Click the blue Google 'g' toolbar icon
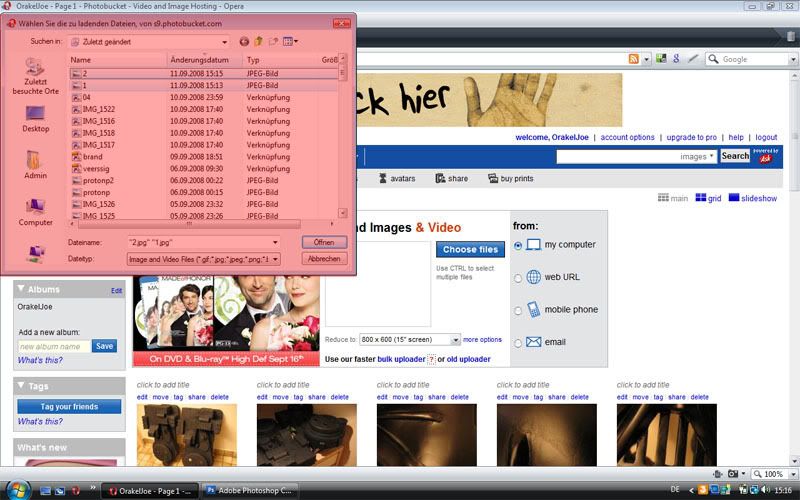 pyautogui.click(x=676, y=59)
